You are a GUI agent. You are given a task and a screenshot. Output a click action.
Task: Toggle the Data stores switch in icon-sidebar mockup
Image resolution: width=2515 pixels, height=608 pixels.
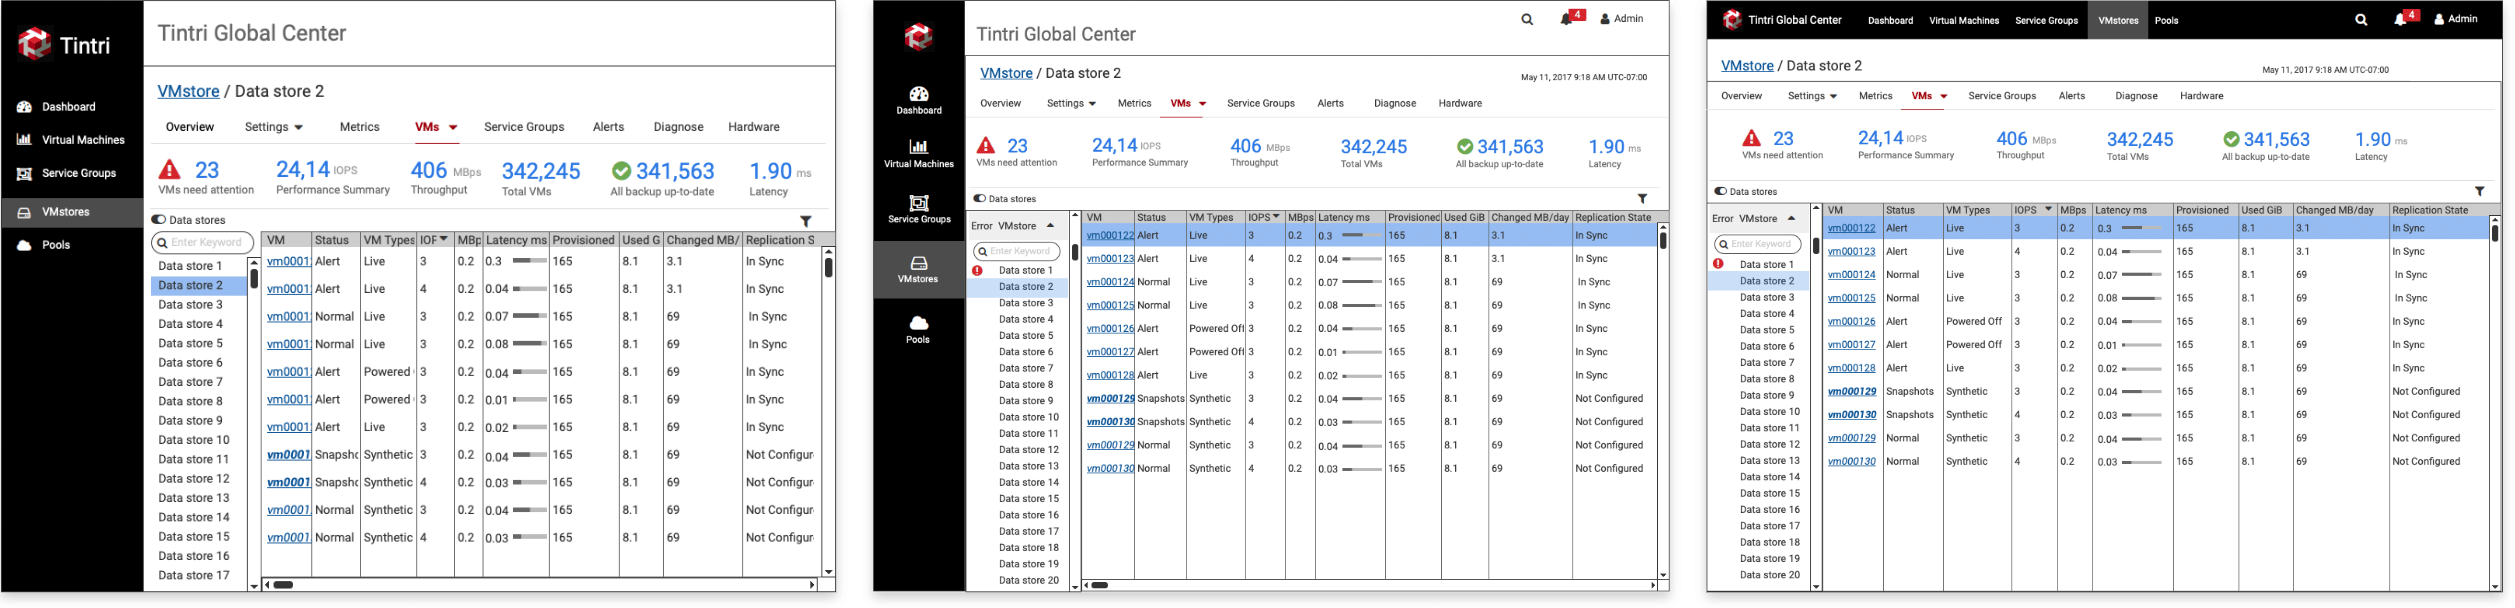pyautogui.click(x=979, y=199)
